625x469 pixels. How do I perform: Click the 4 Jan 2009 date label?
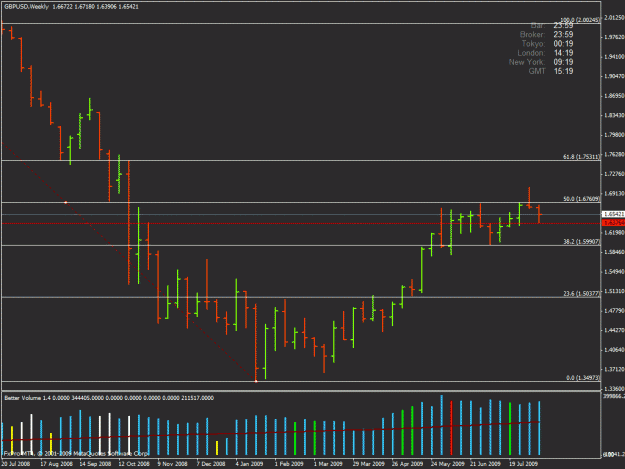tap(250, 464)
